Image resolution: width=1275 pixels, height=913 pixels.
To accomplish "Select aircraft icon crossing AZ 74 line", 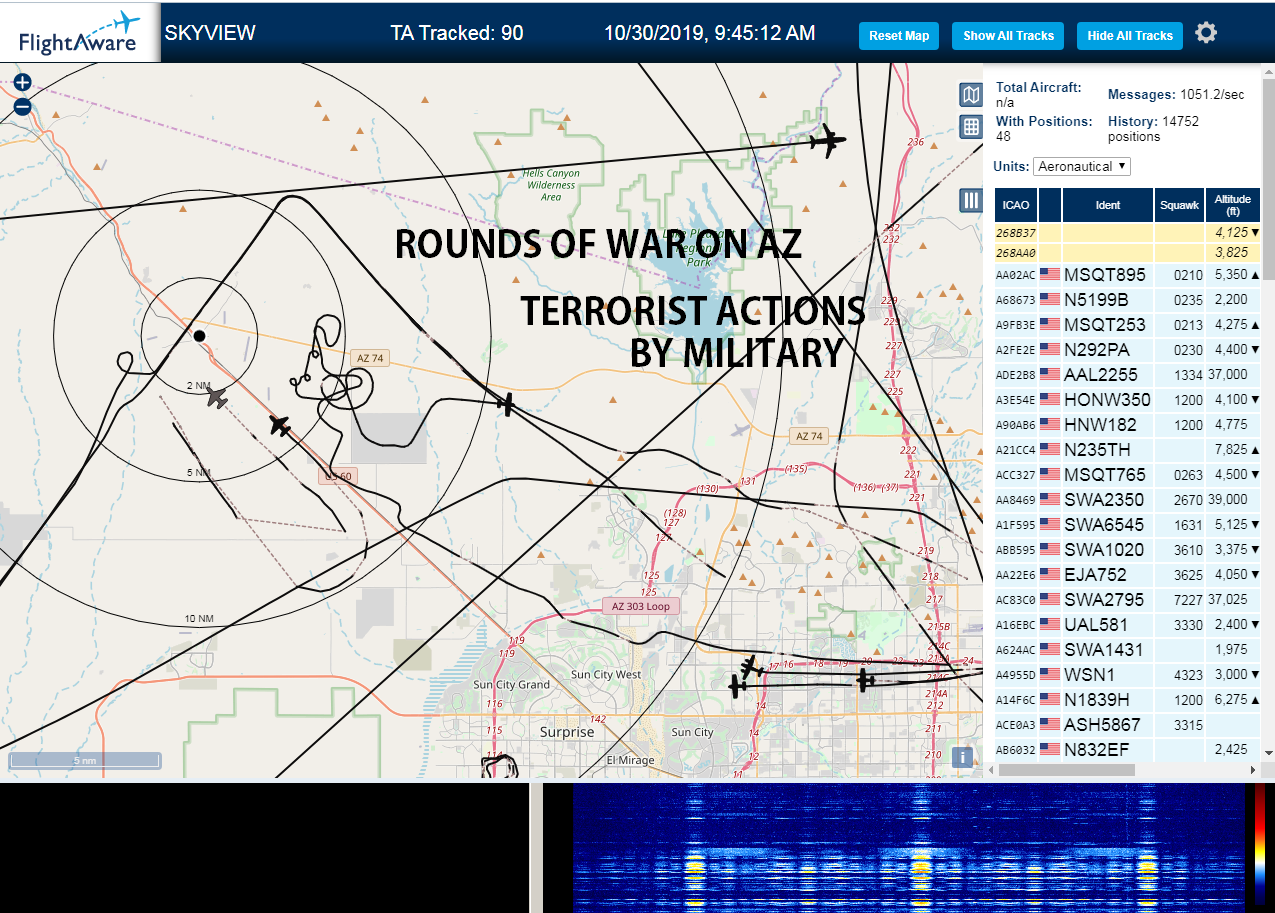I will (x=508, y=405).
